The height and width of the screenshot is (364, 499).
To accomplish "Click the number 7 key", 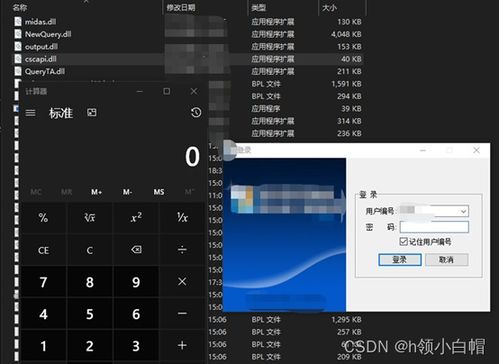I will coord(43,282).
